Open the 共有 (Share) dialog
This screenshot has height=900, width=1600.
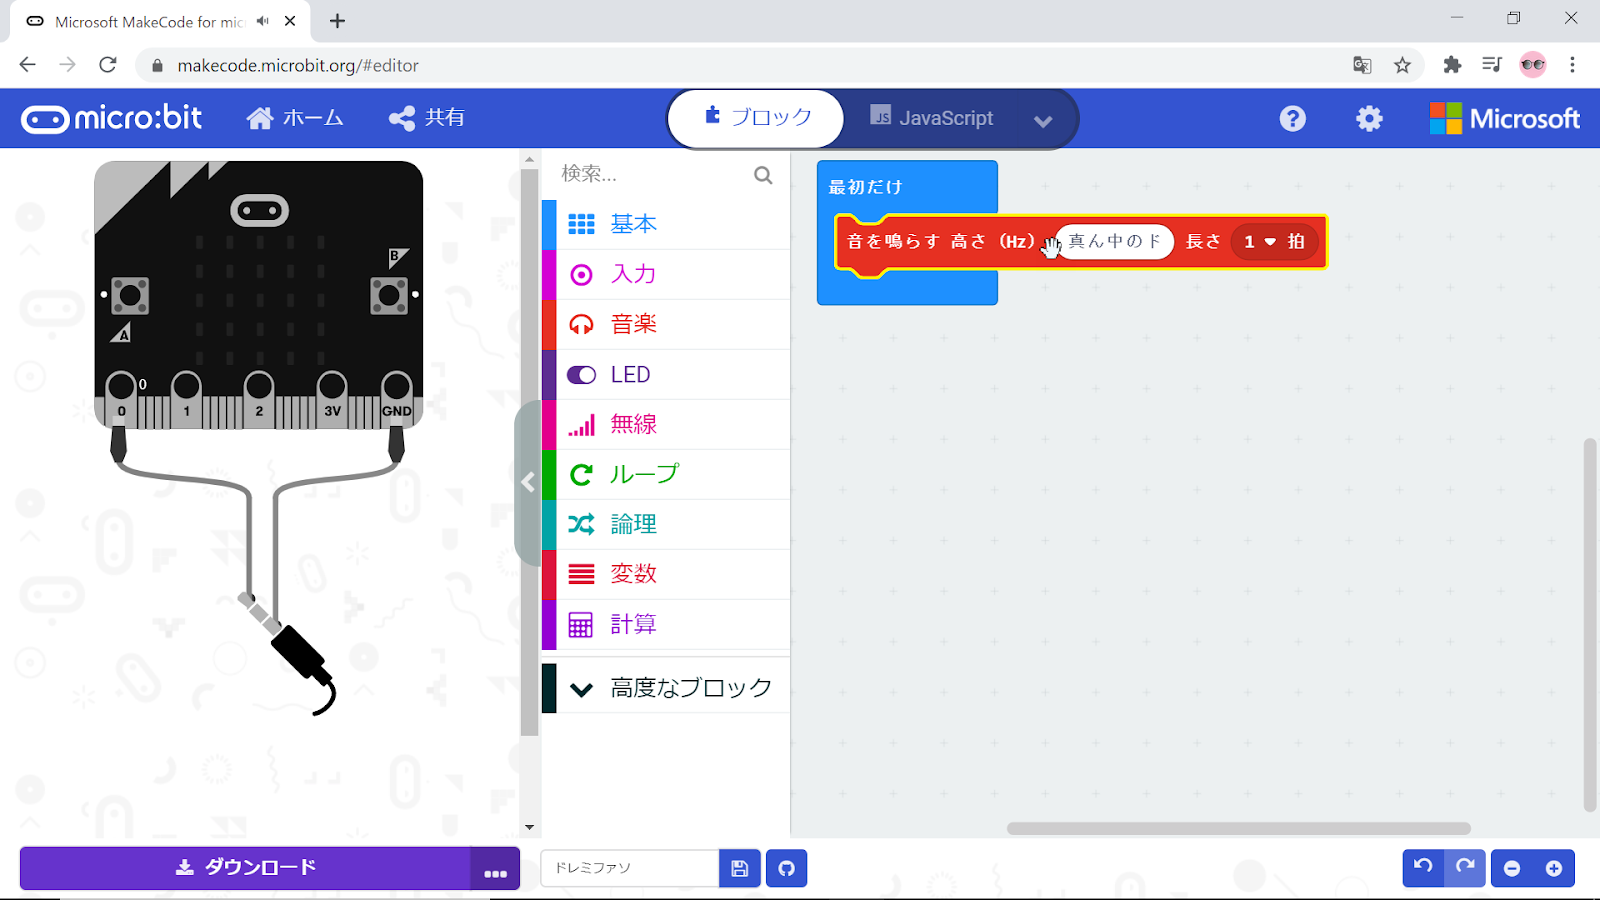pyautogui.click(x=427, y=118)
